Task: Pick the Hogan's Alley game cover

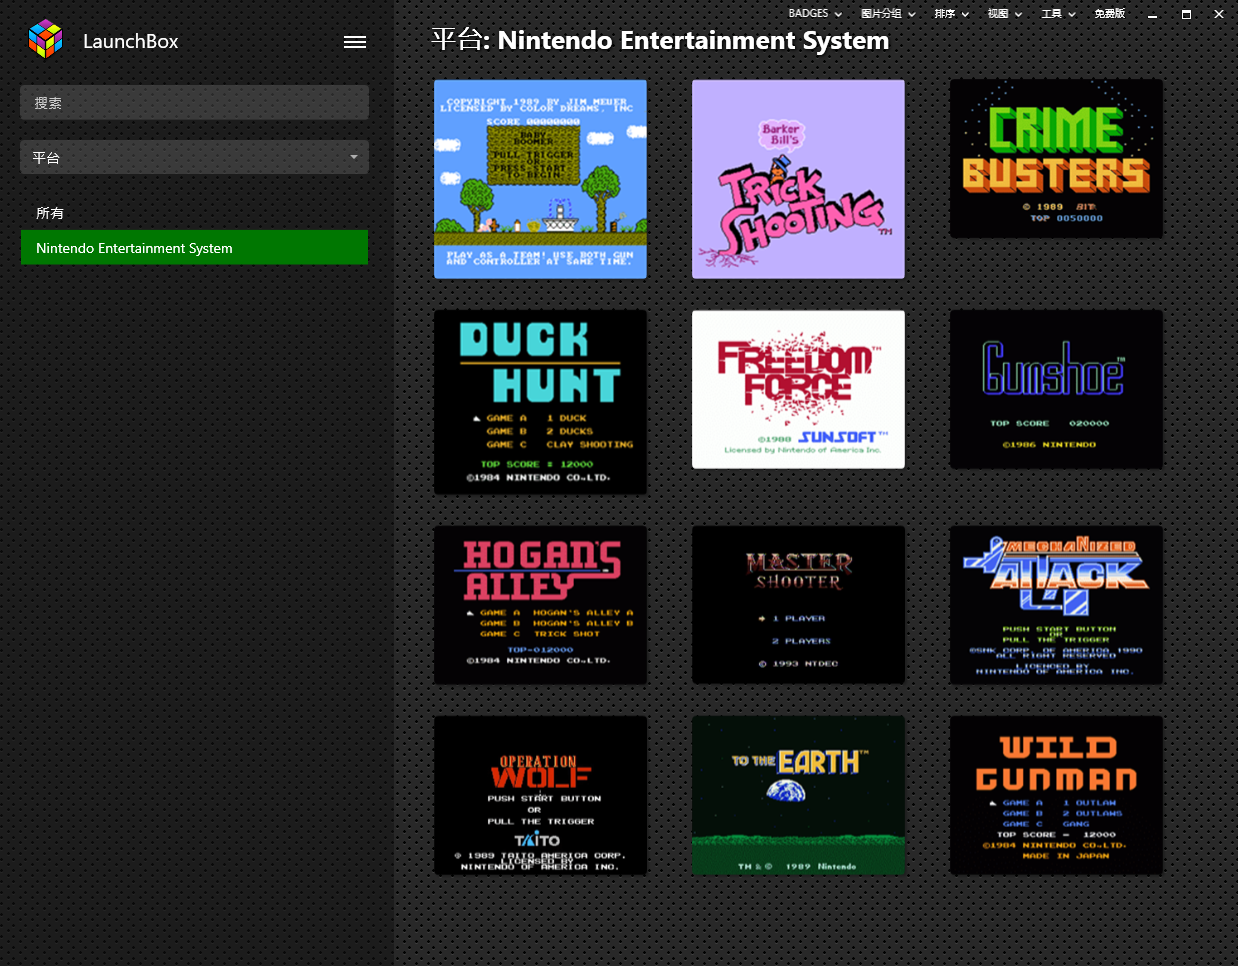Action: 540,605
